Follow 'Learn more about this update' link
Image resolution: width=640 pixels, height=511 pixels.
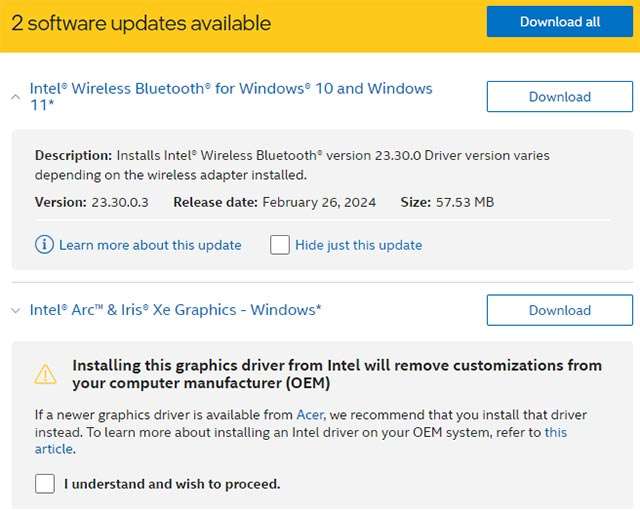(150, 245)
